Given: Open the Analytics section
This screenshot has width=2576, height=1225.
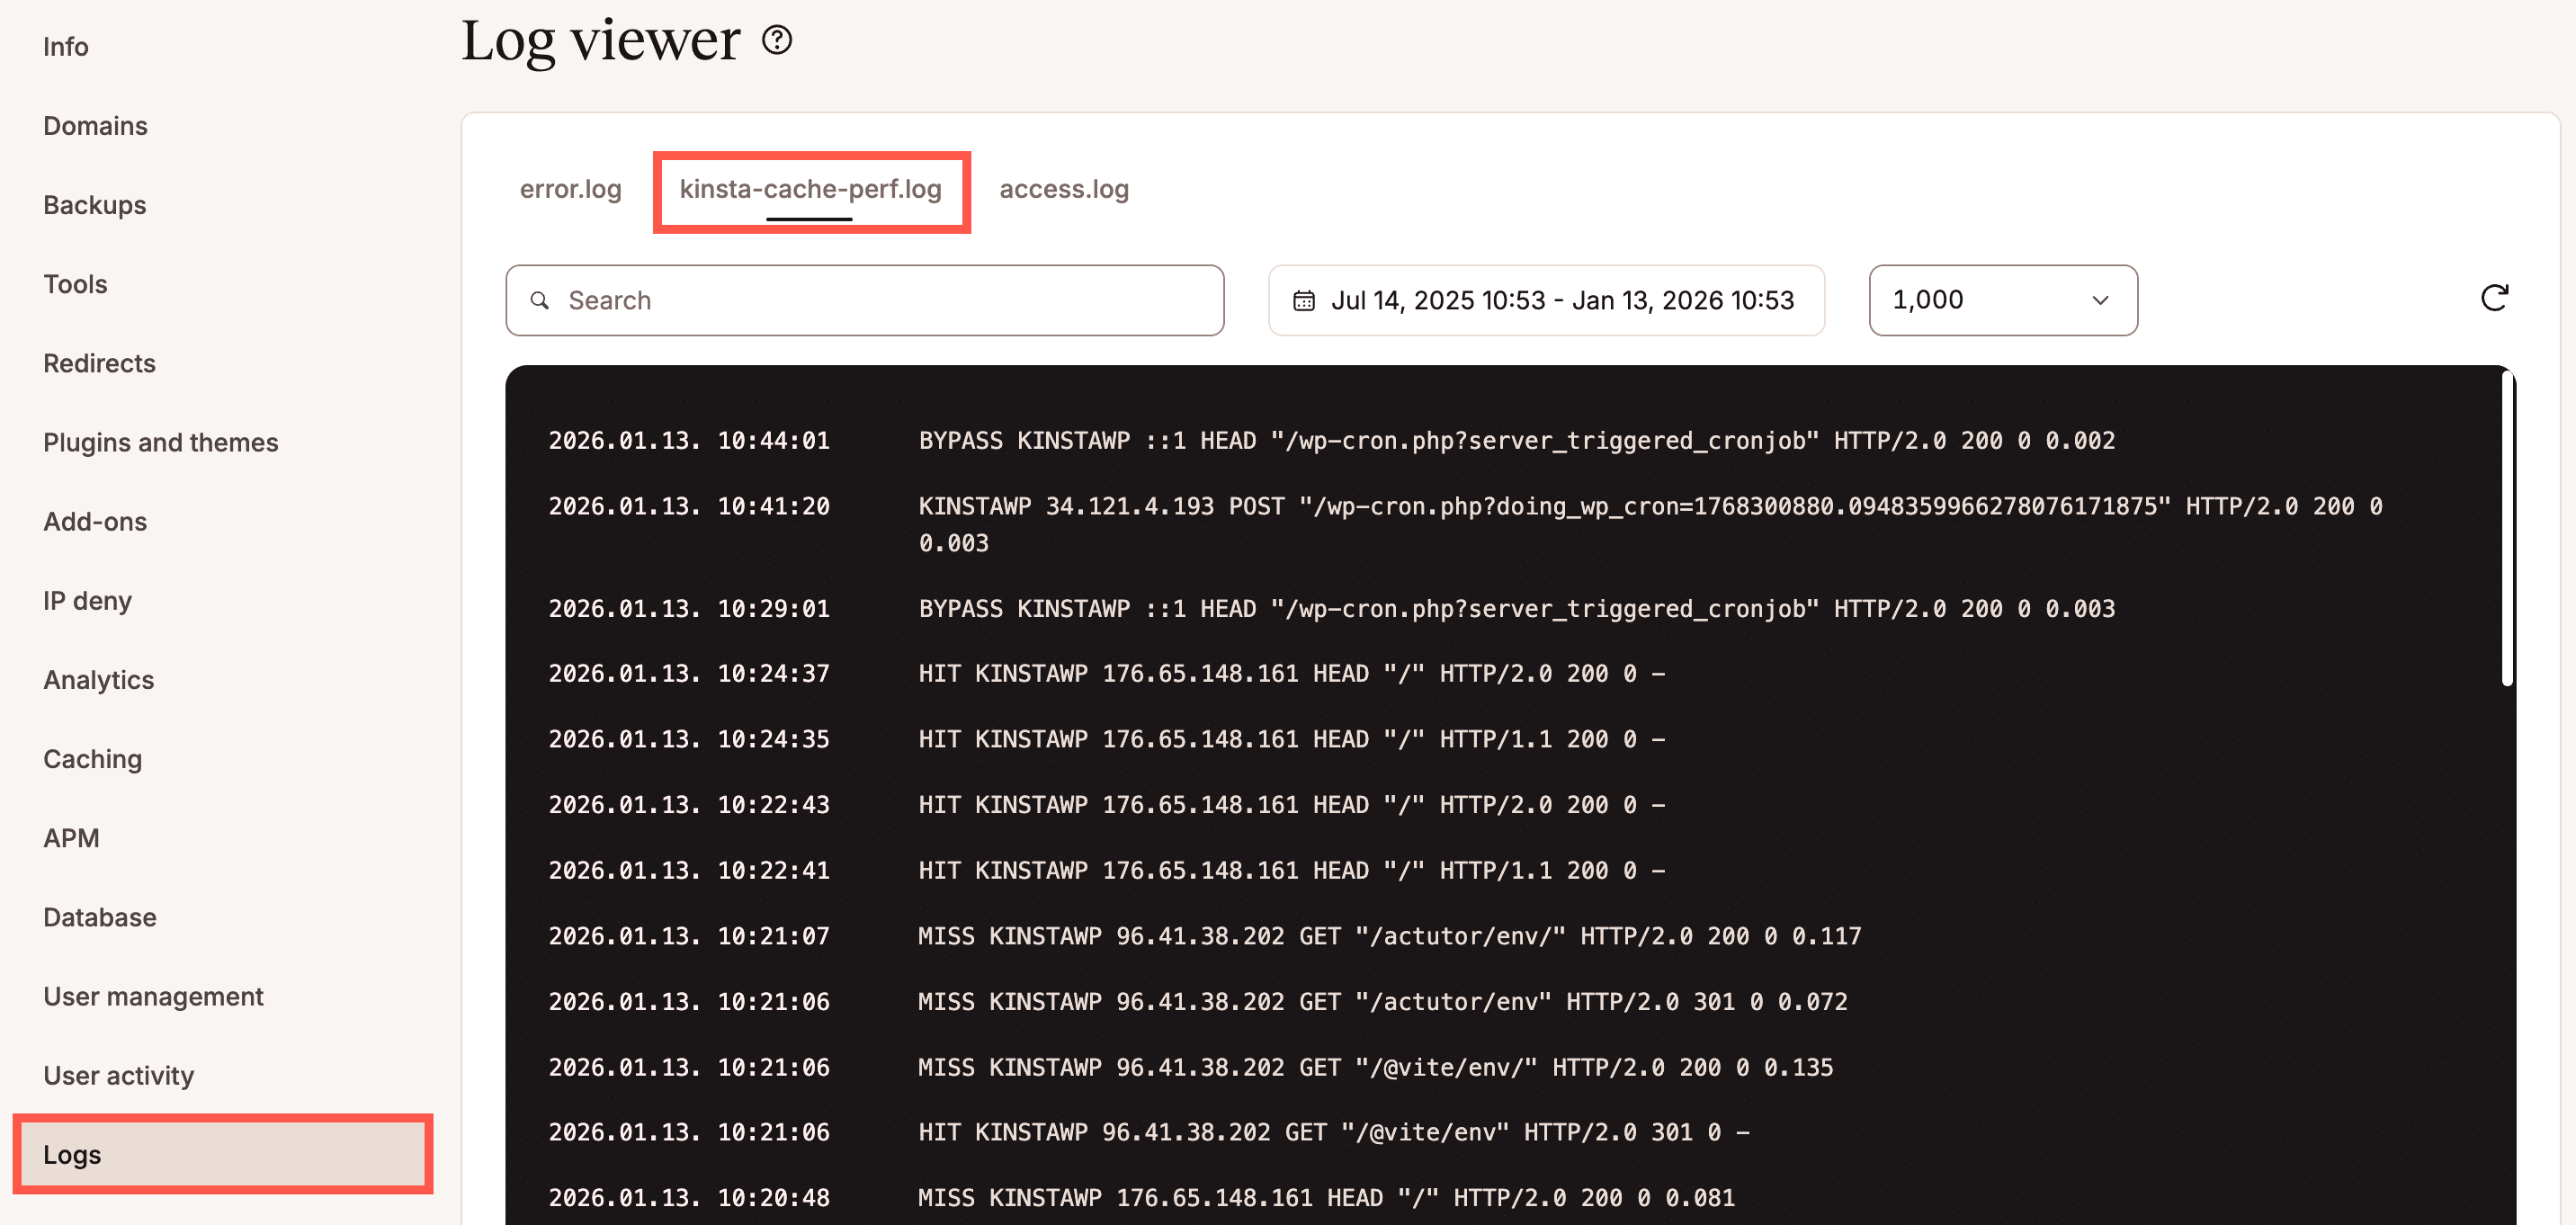Looking at the screenshot, I should (98, 680).
